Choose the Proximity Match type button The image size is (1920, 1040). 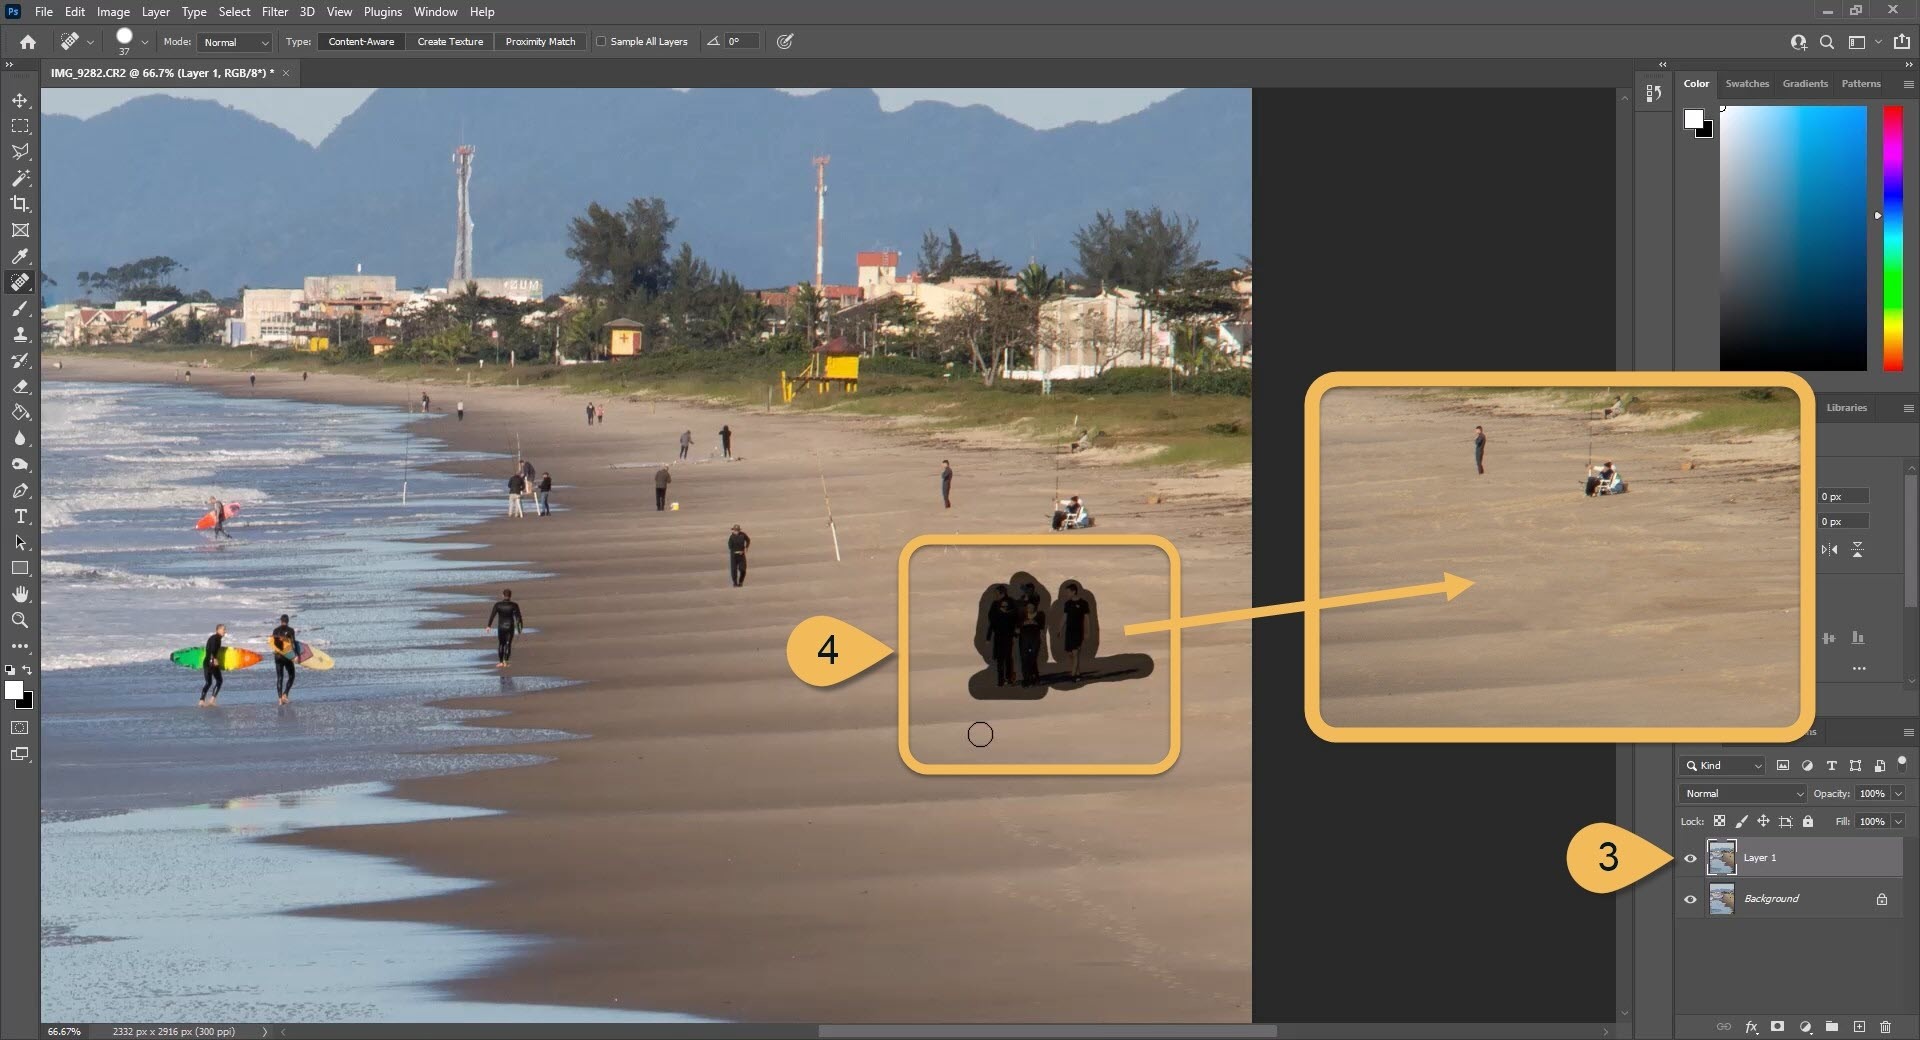[540, 42]
